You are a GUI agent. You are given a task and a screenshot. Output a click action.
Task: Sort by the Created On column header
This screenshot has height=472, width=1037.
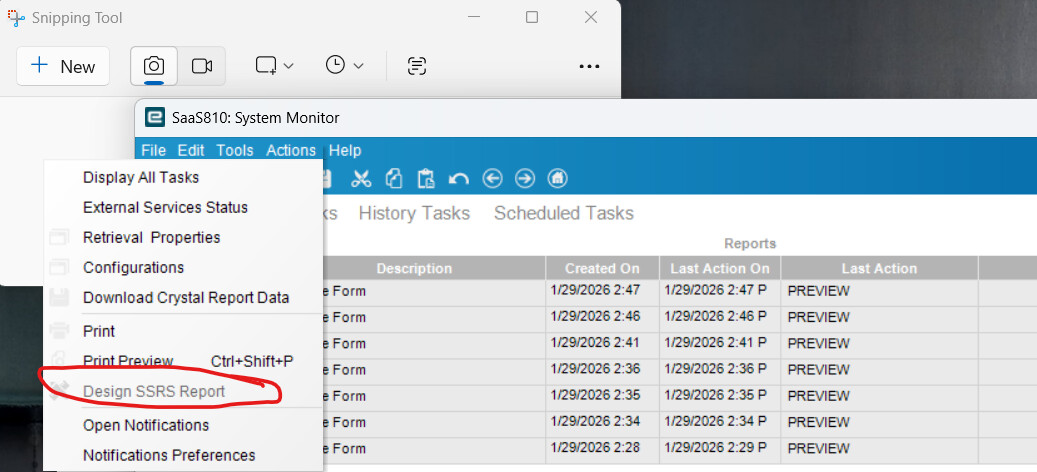(602, 268)
